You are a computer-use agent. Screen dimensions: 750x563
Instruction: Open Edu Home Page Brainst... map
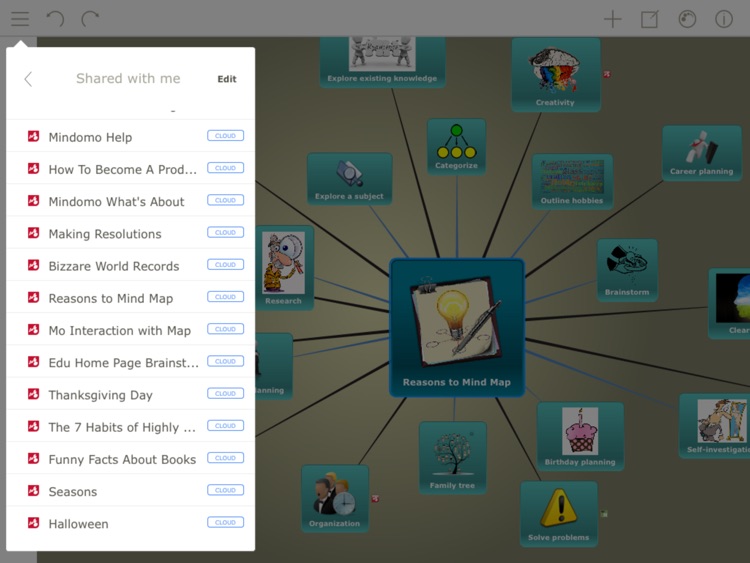tap(130, 362)
